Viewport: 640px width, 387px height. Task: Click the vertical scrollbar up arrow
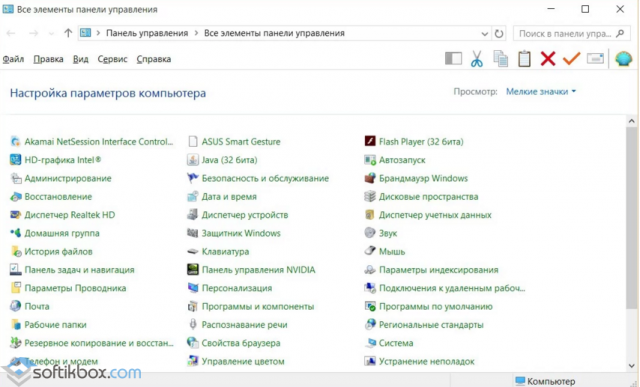point(631,121)
